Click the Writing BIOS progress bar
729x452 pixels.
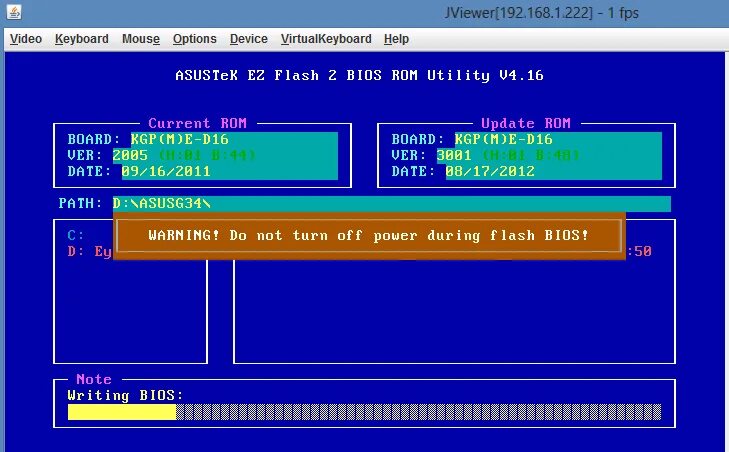pos(364,412)
